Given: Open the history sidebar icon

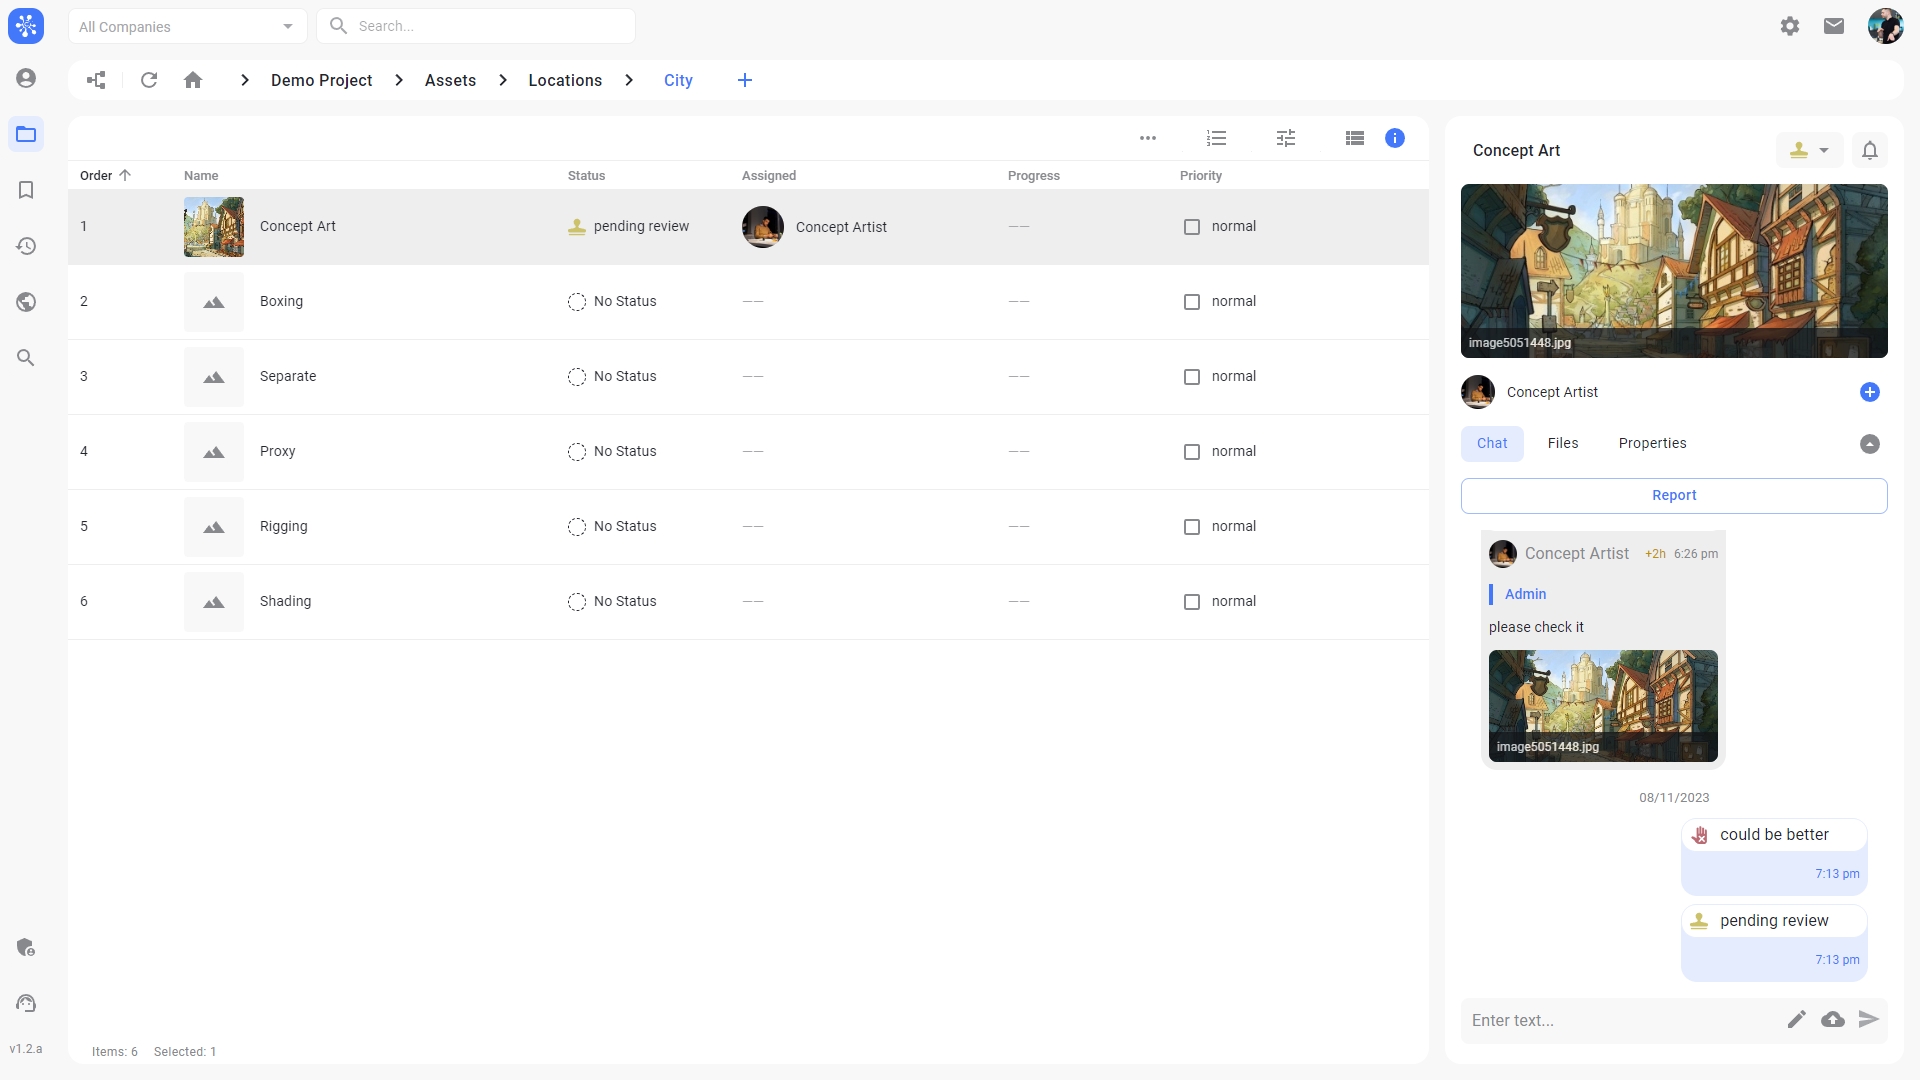Looking at the screenshot, I should [26, 246].
